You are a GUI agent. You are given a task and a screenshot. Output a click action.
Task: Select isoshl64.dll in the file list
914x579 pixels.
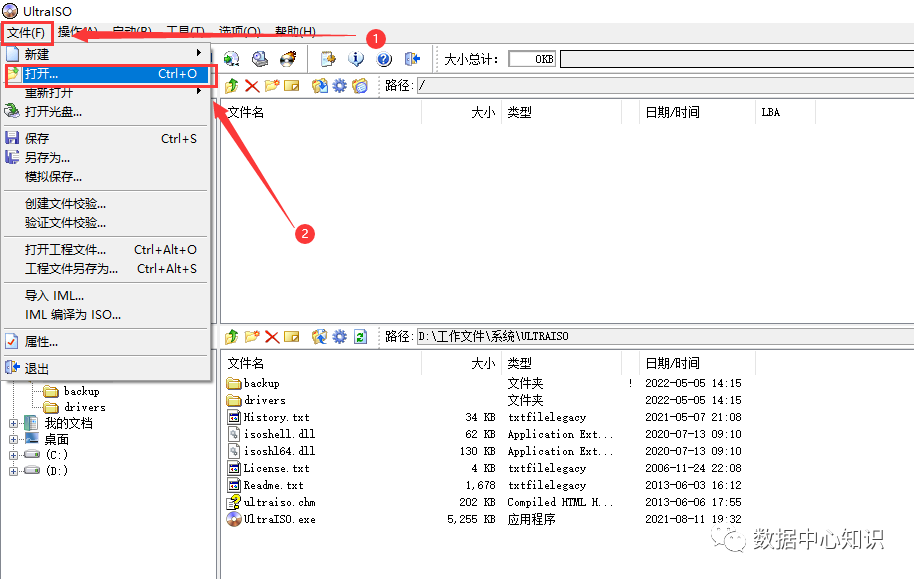(x=279, y=451)
